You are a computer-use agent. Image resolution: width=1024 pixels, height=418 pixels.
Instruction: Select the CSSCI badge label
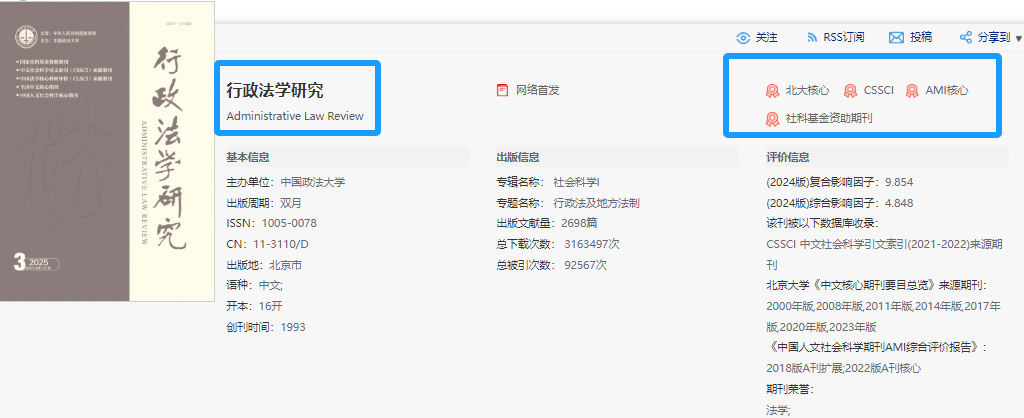coord(878,91)
